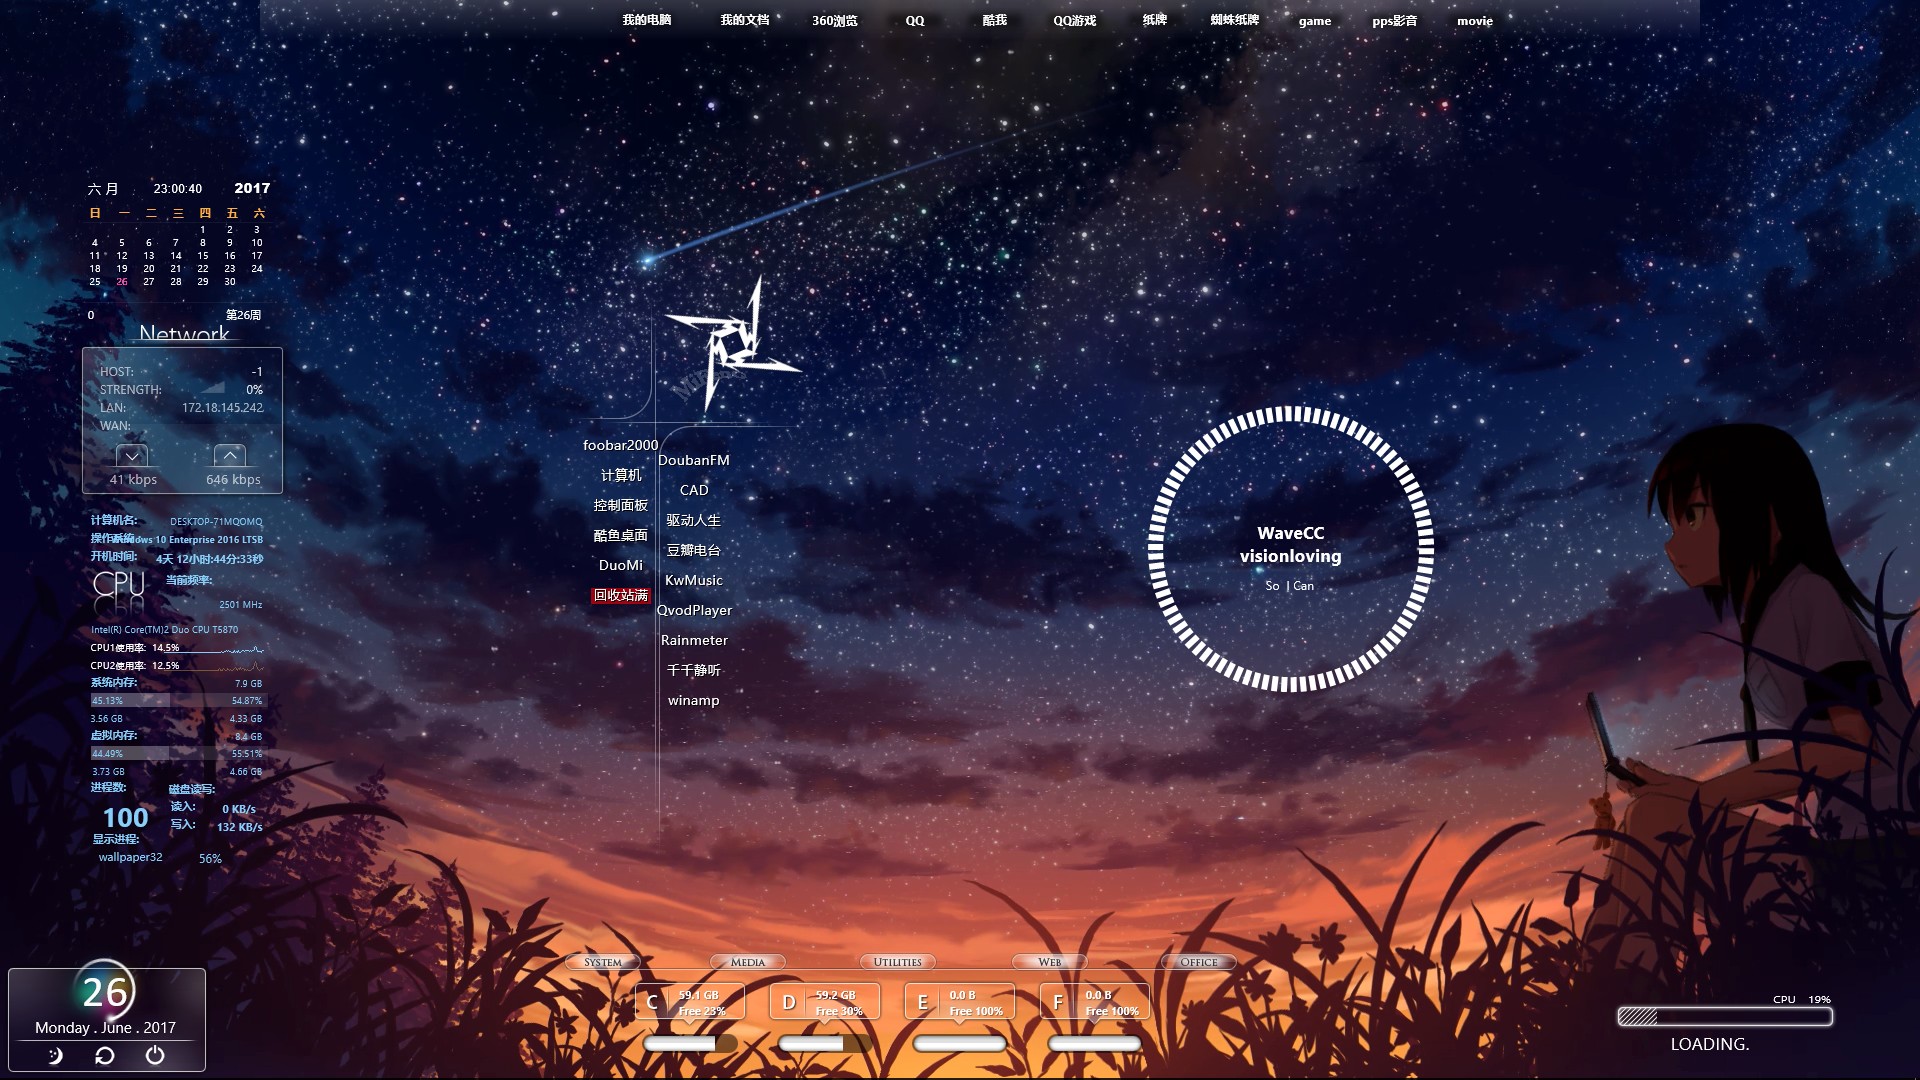Open 控制面板 in the launcher list

pyautogui.click(x=621, y=505)
